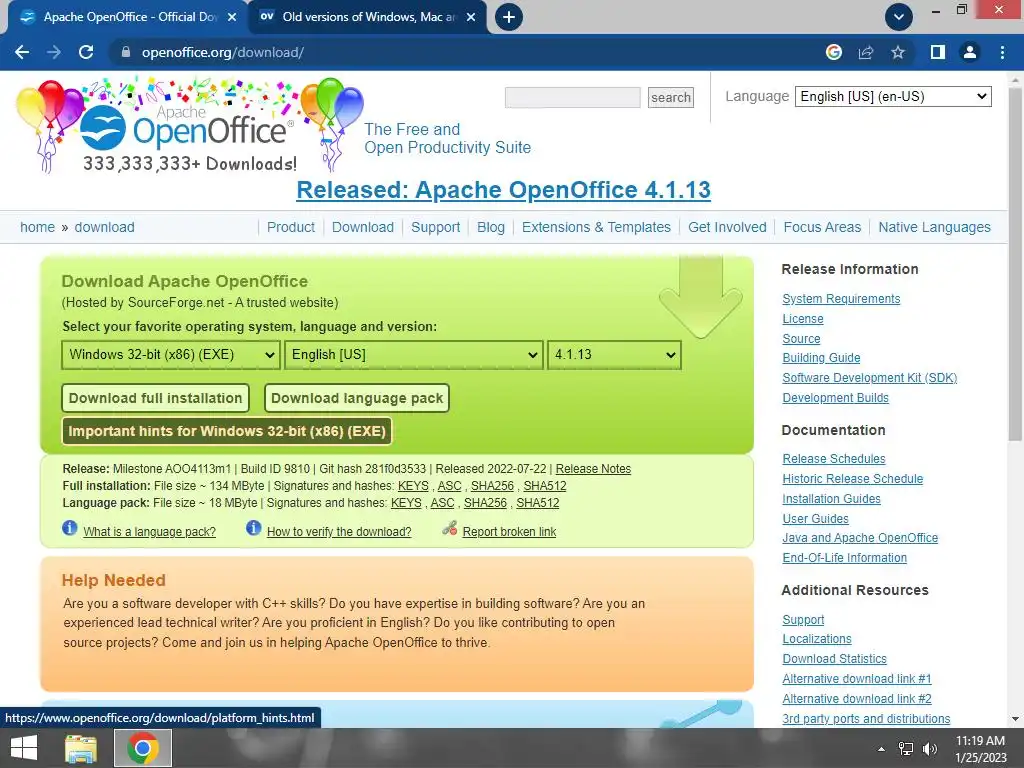Image resolution: width=1024 pixels, height=768 pixels.
Task: Open the Download Statistics link
Action: (835, 659)
